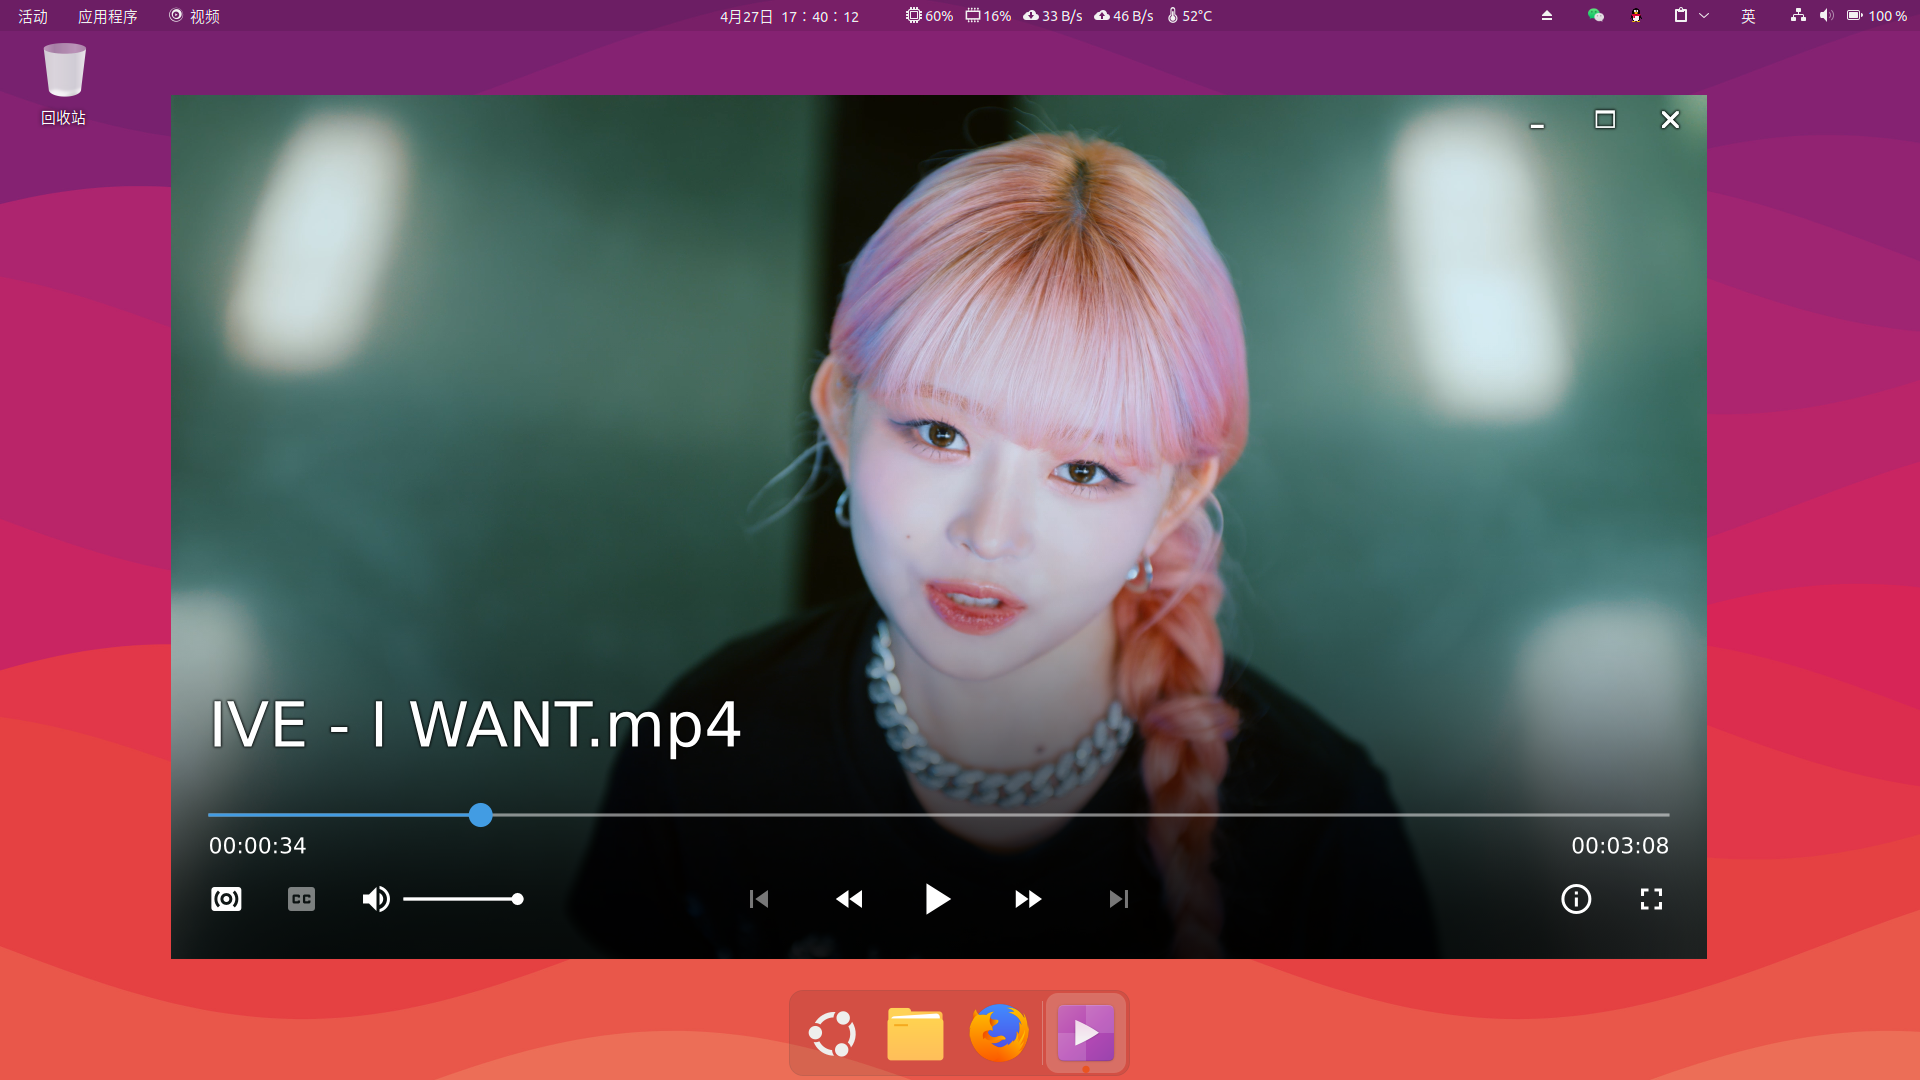Toggle the CC subtitles button
1920x1080 pixels.
tap(301, 899)
